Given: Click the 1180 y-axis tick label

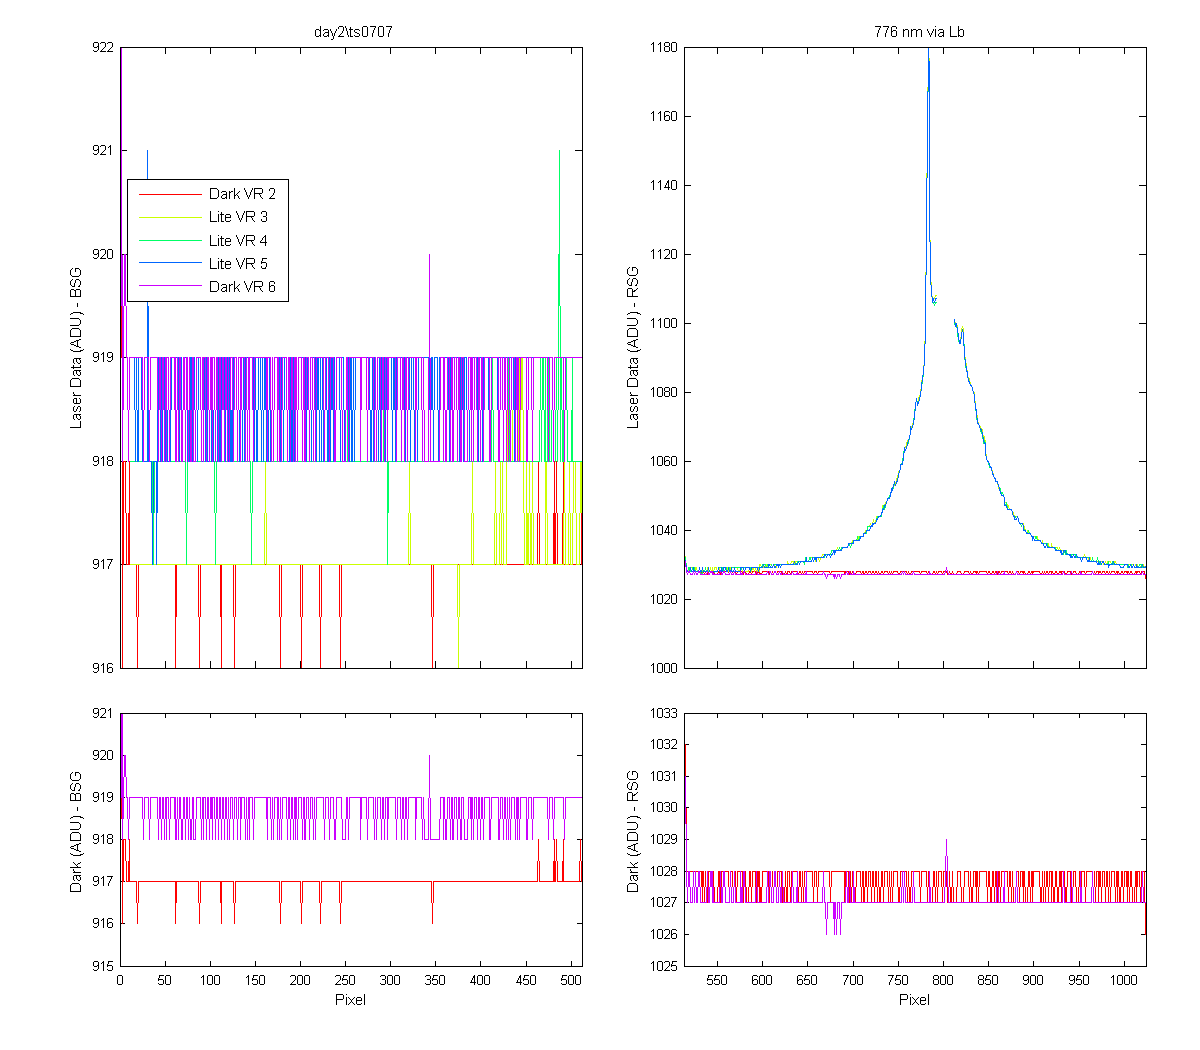Looking at the screenshot, I should 663,47.
